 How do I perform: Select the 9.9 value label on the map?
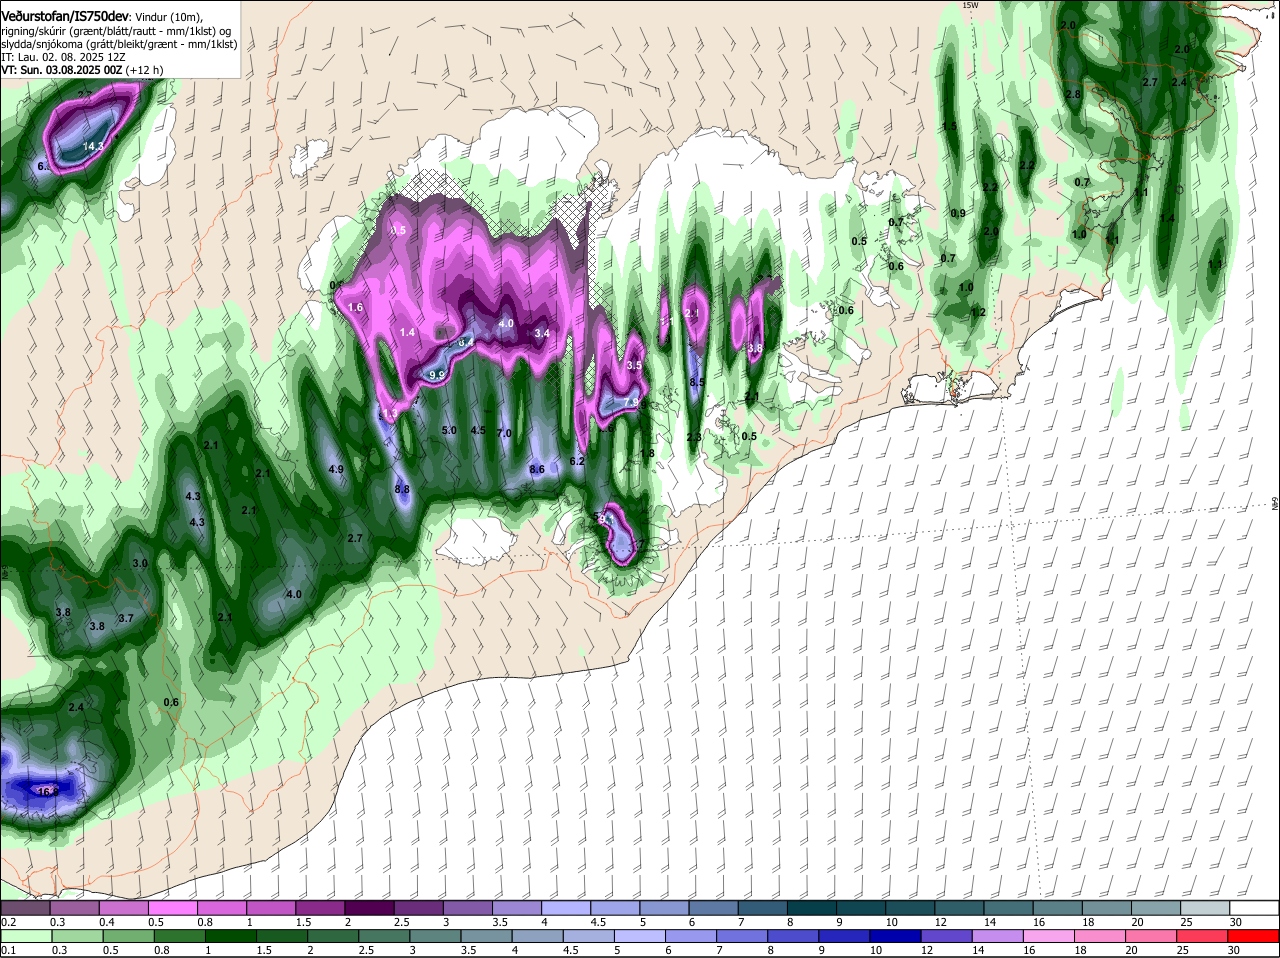click(x=437, y=375)
